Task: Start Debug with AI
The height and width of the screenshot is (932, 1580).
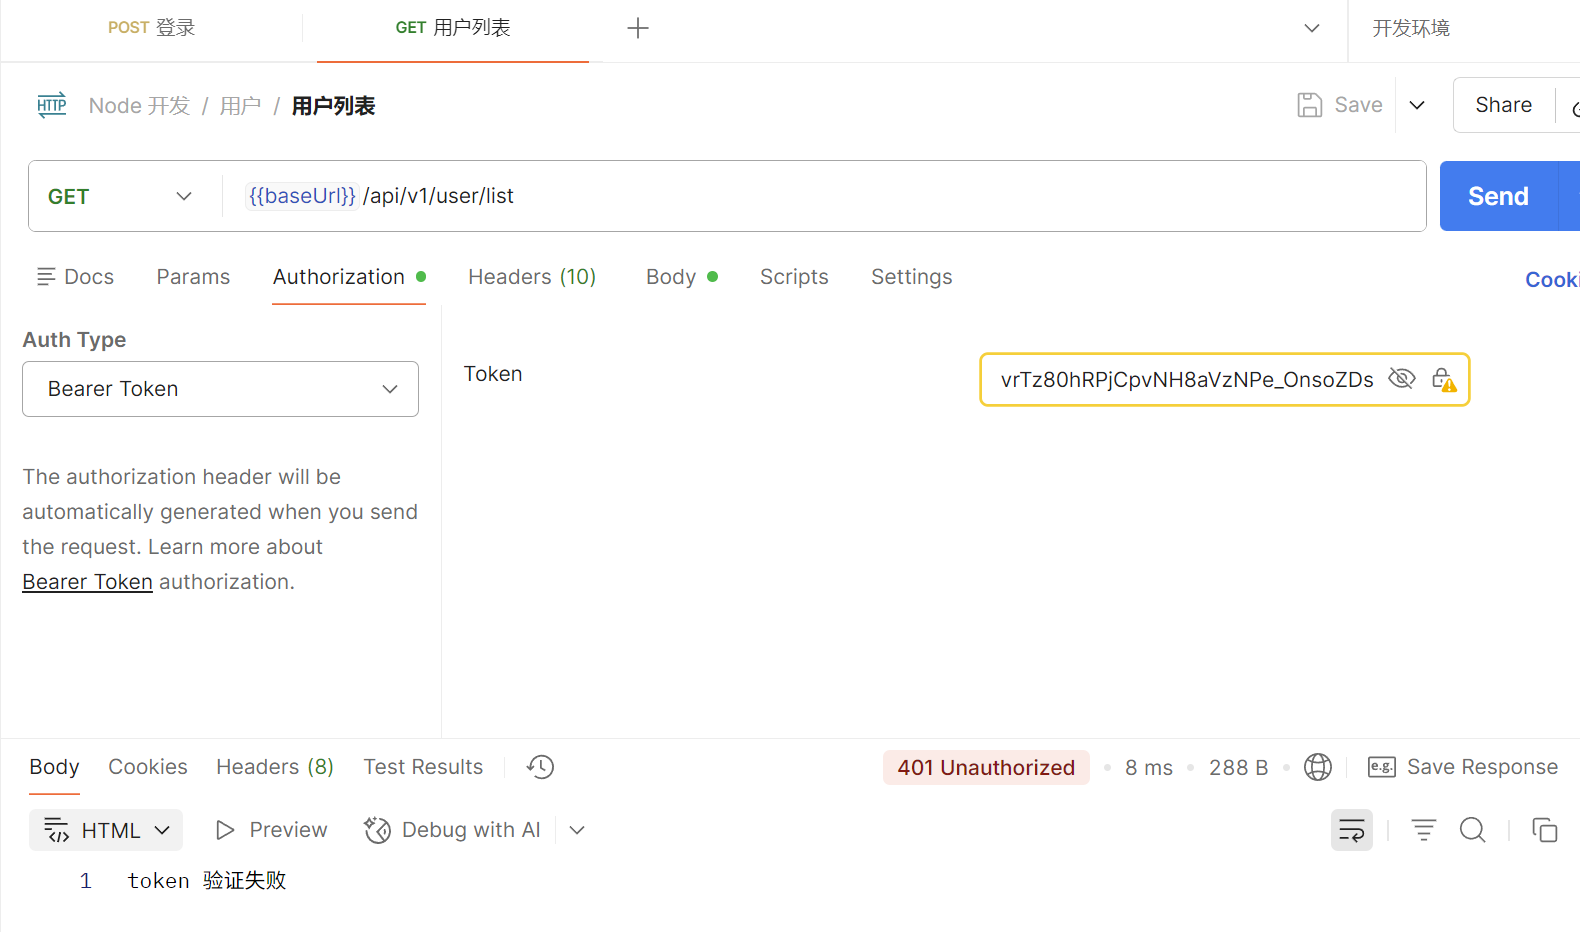Action: click(x=452, y=830)
